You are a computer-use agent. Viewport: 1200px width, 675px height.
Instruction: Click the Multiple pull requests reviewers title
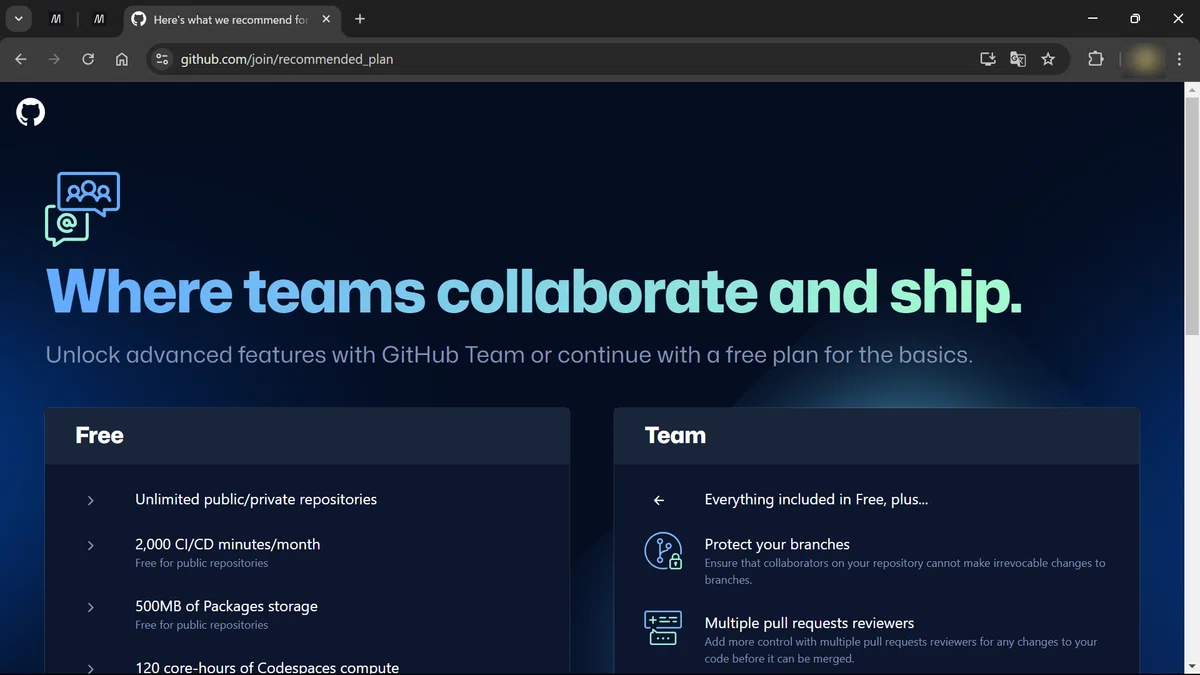tap(809, 623)
